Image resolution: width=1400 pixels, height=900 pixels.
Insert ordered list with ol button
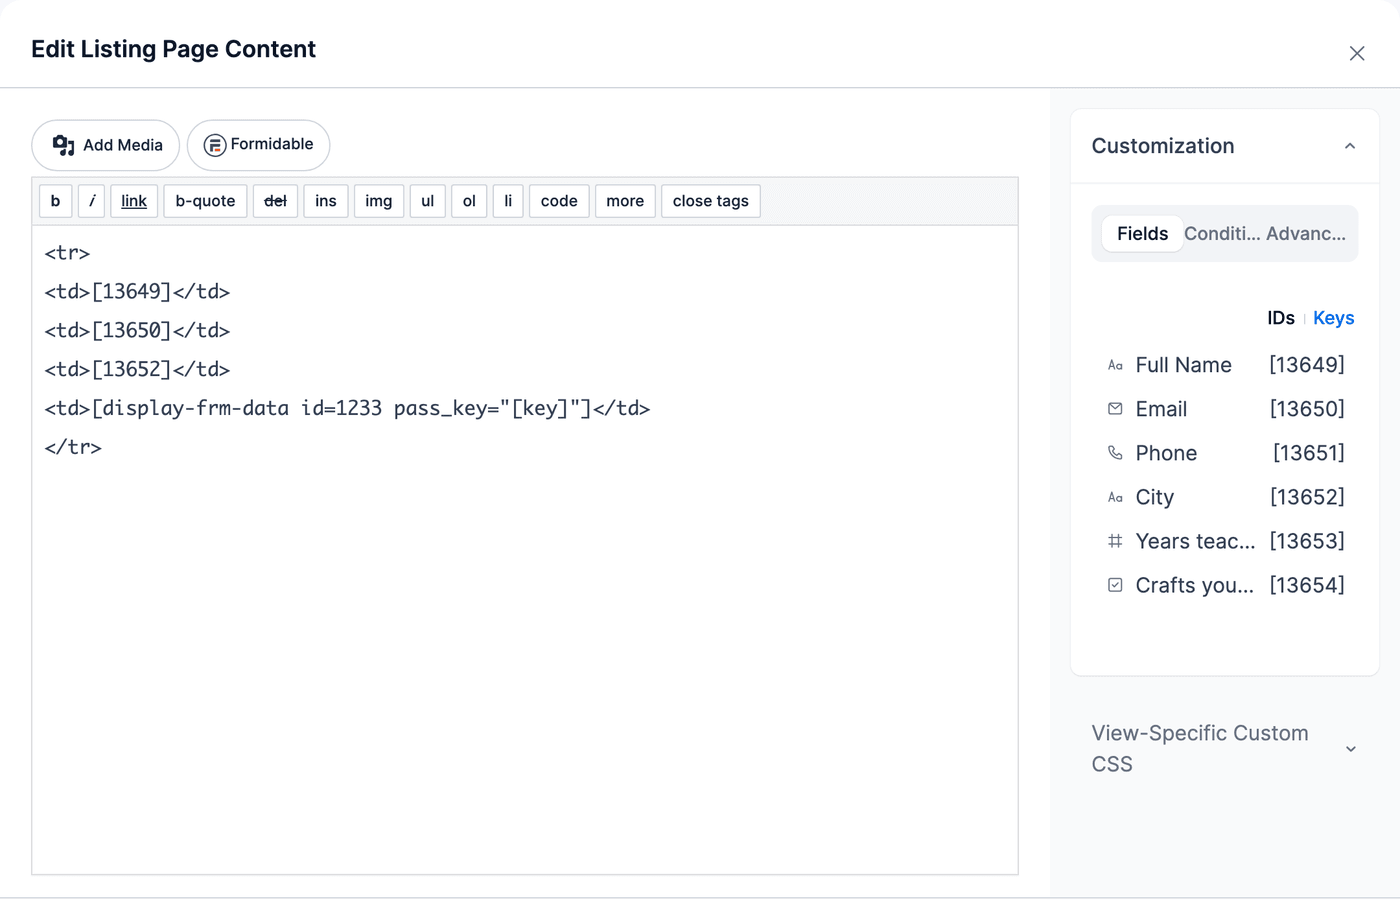point(469,201)
